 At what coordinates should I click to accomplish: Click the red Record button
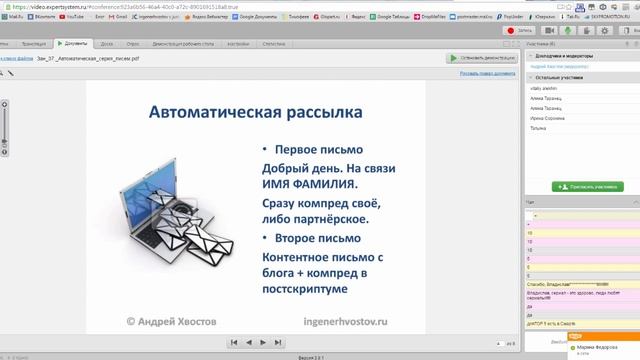tap(519, 31)
